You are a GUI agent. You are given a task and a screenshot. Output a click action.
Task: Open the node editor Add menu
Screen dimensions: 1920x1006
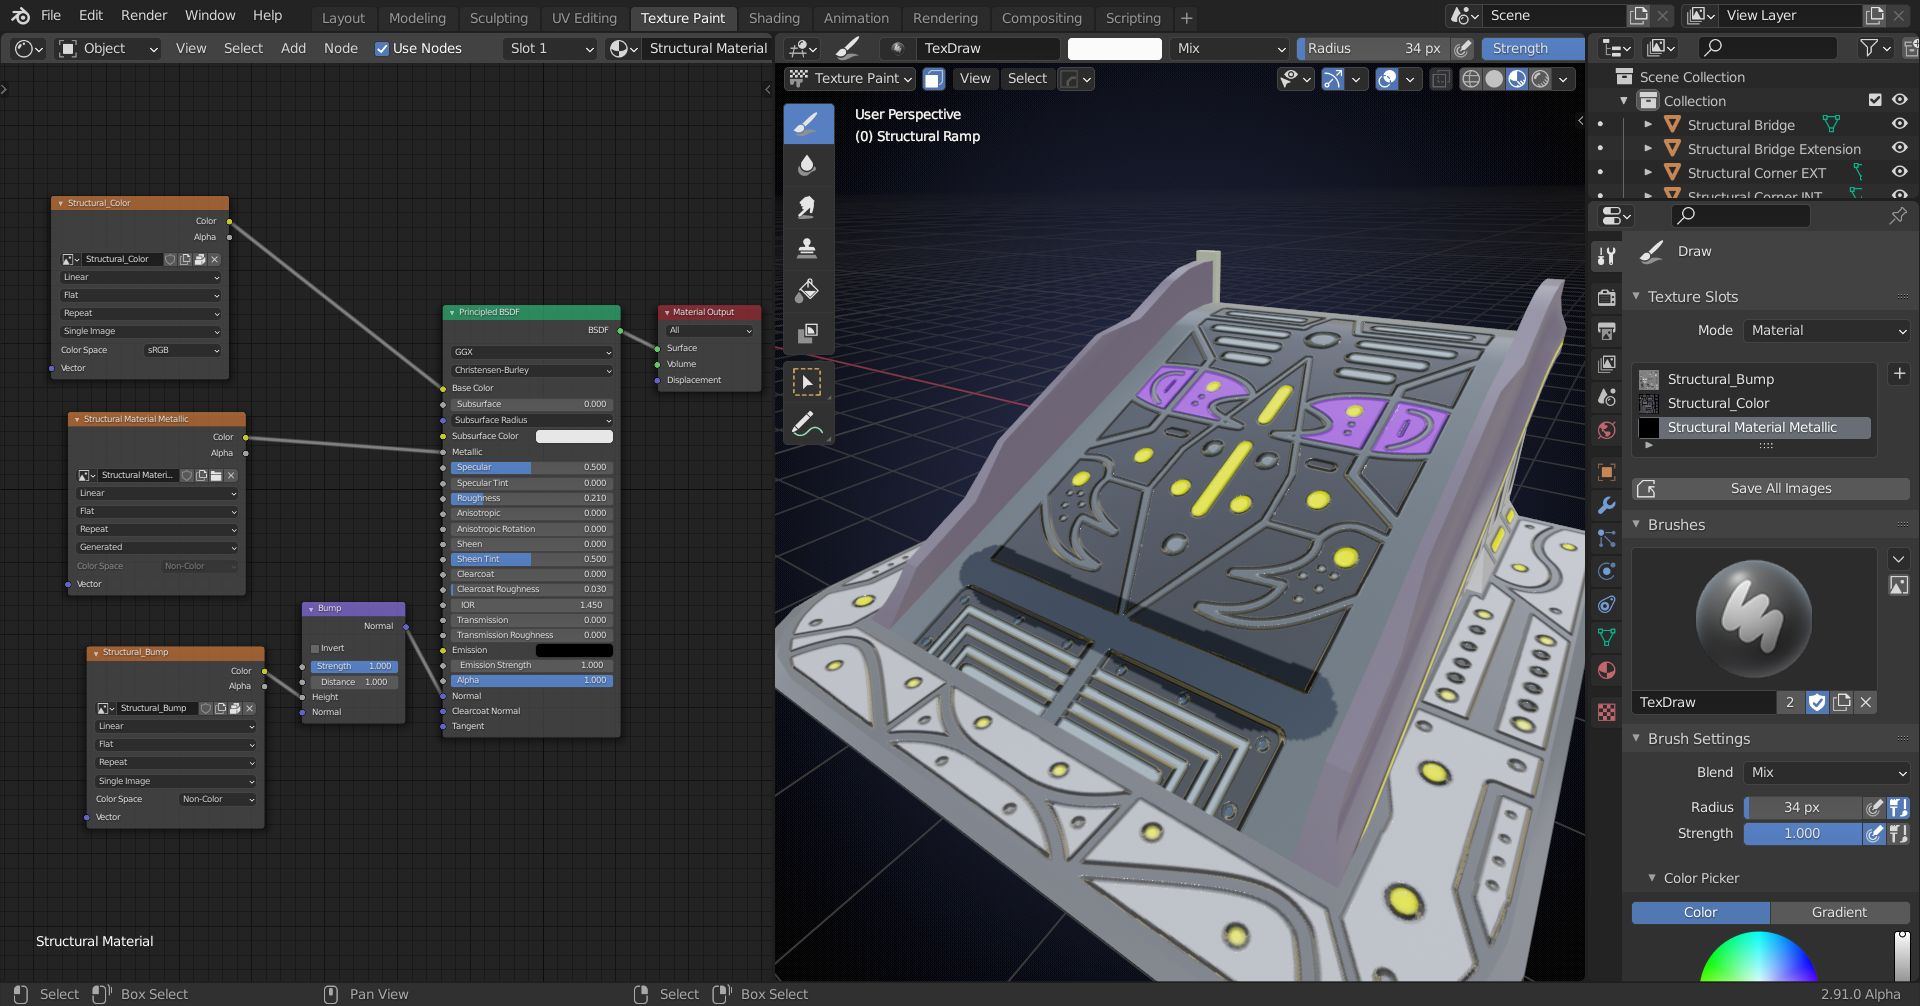tap(293, 48)
